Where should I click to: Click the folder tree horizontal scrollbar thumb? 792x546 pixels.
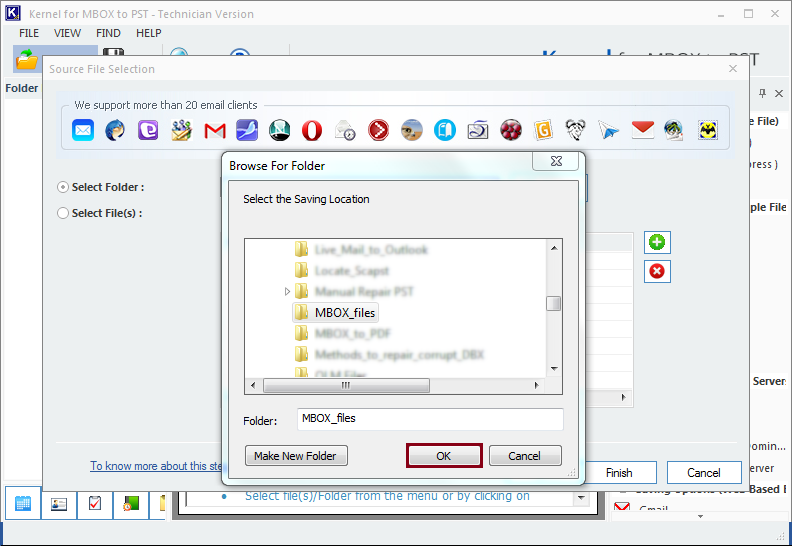coord(346,385)
